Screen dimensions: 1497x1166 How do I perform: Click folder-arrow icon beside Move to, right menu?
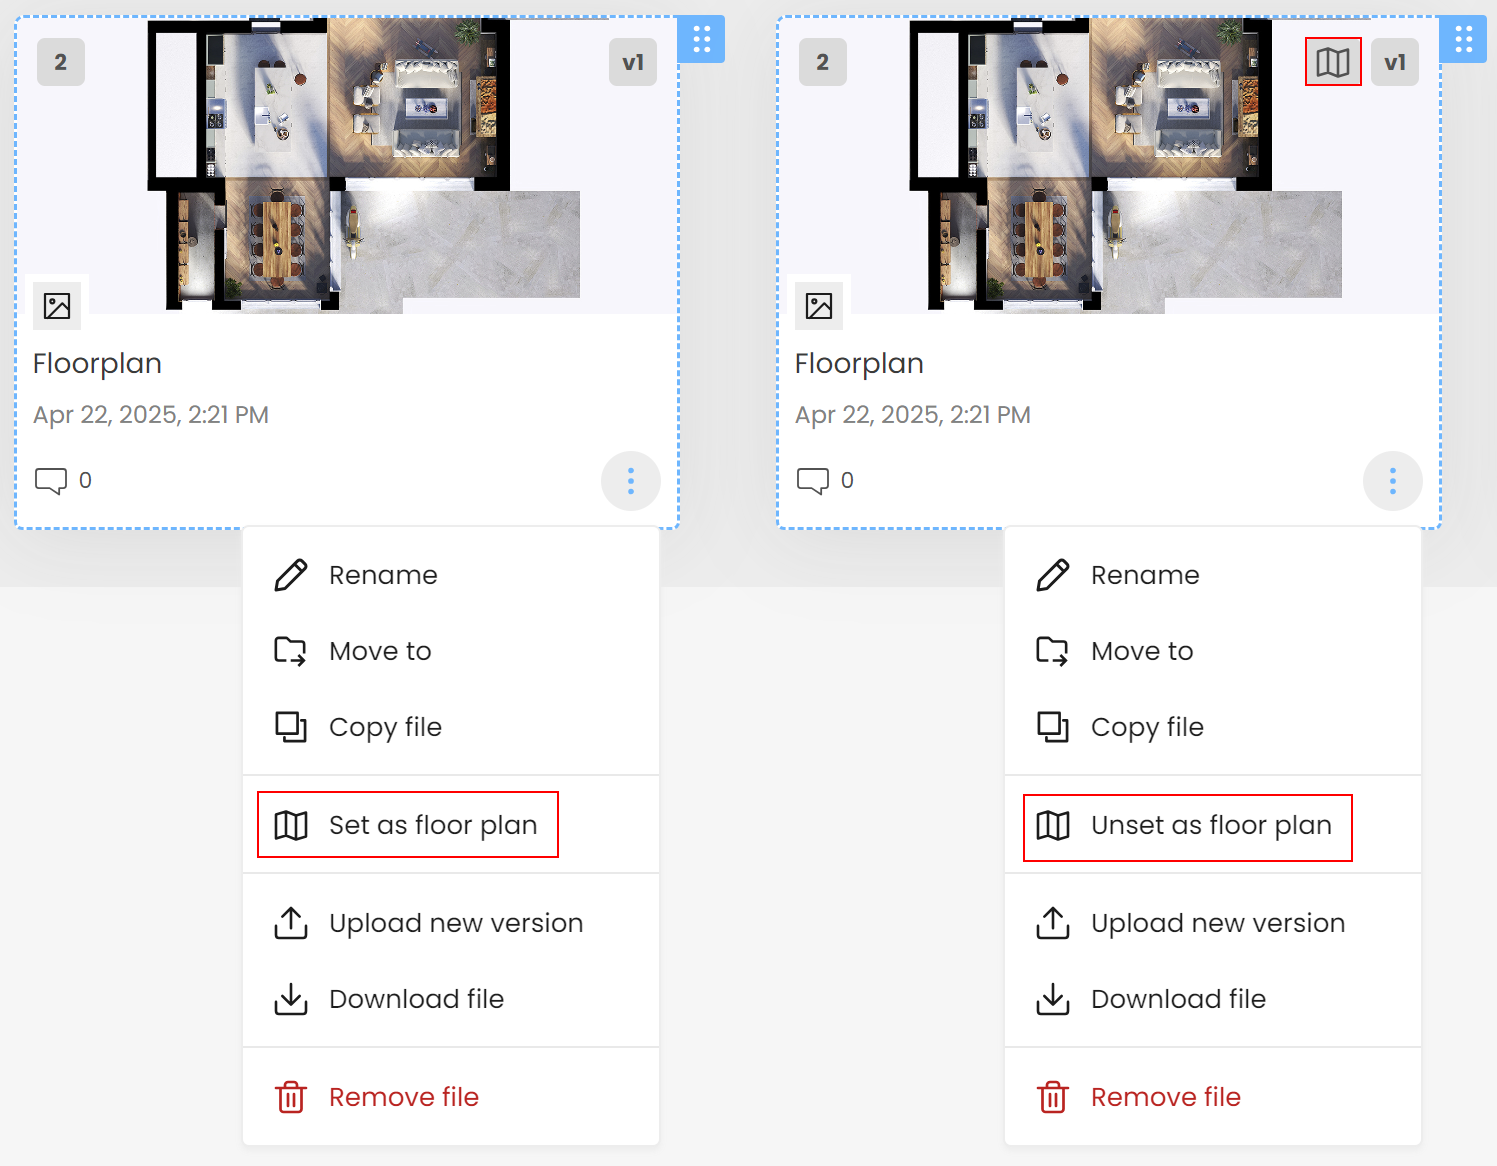point(1053,651)
